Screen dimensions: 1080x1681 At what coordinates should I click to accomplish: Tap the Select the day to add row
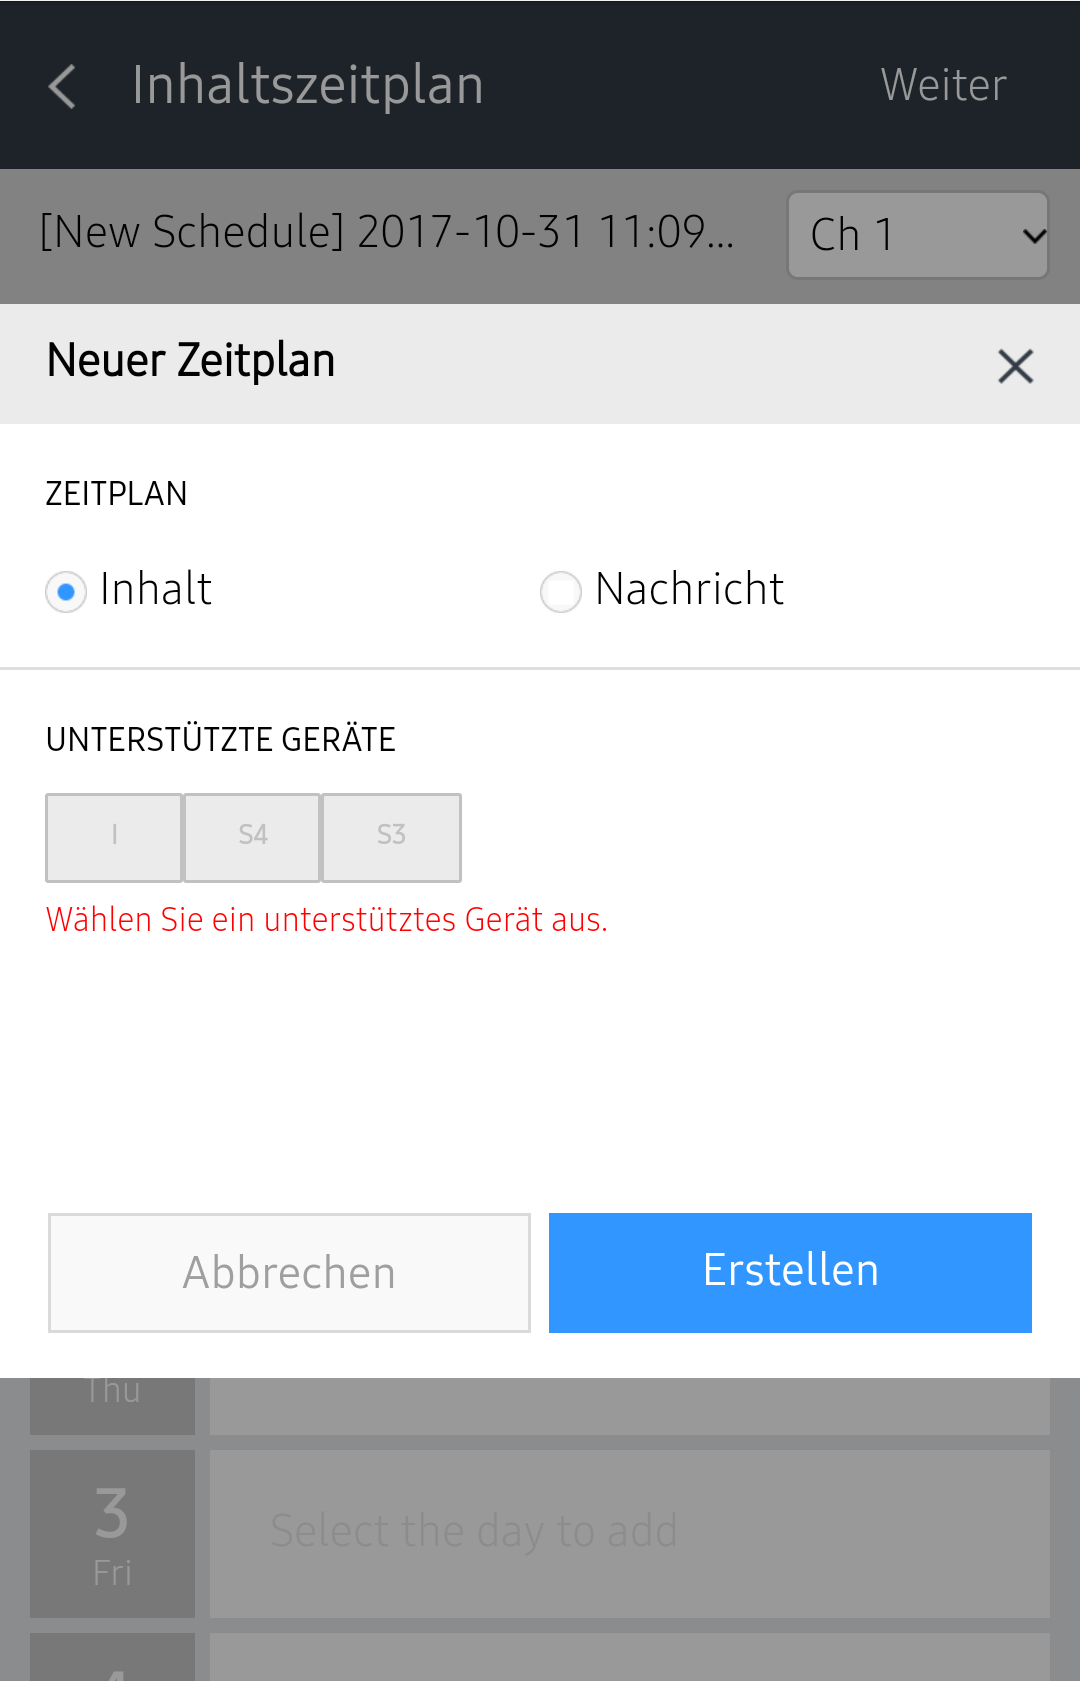pyautogui.click(x=629, y=1533)
